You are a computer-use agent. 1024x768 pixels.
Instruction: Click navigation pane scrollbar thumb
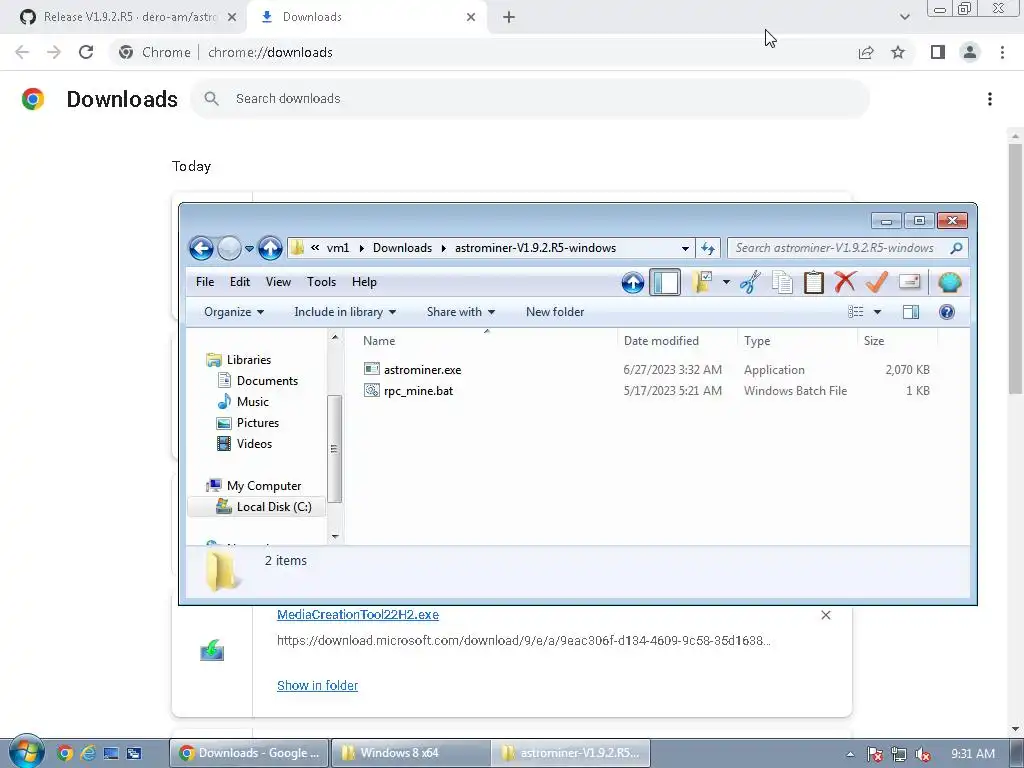coord(334,449)
